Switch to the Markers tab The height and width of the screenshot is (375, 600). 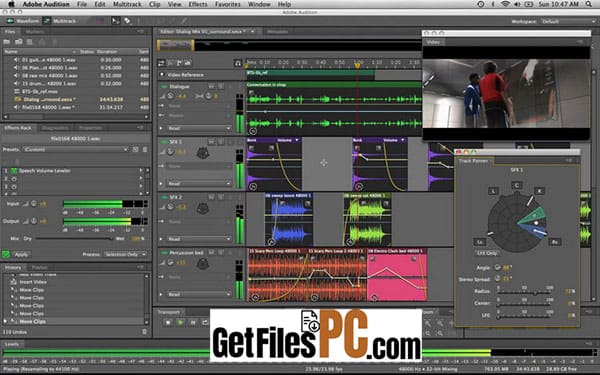tap(35, 32)
